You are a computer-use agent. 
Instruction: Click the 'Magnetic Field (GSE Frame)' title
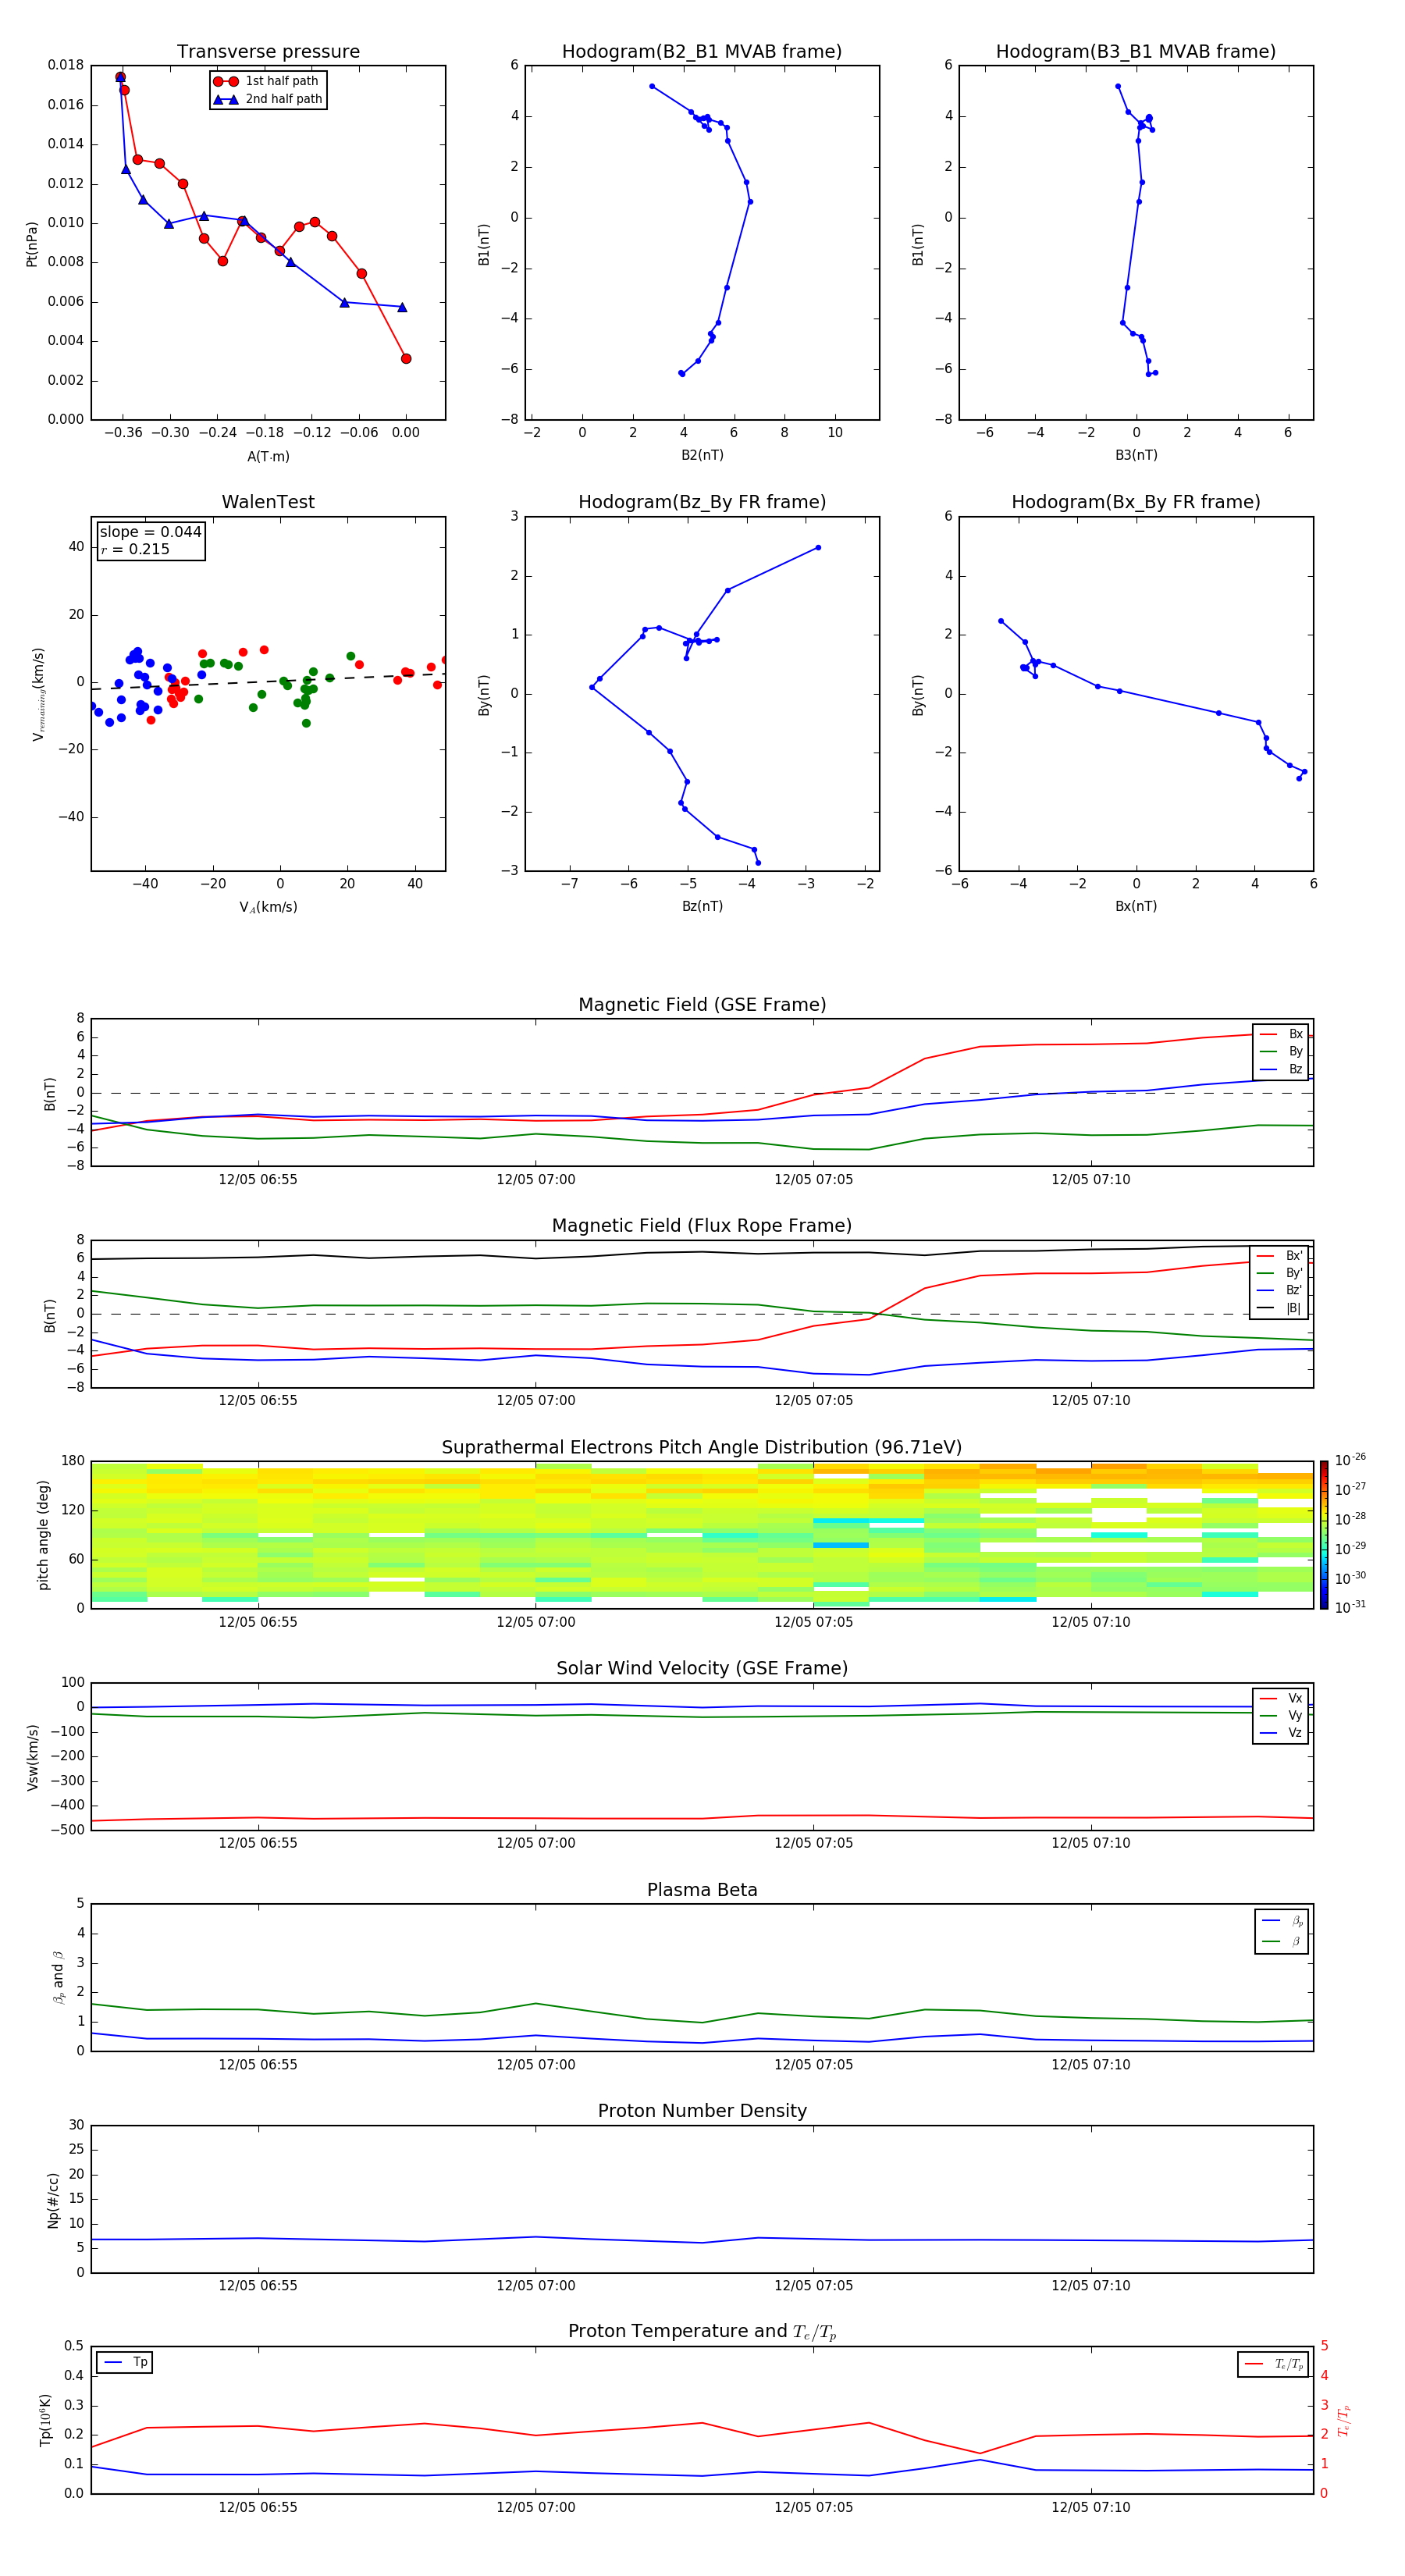(702, 1004)
